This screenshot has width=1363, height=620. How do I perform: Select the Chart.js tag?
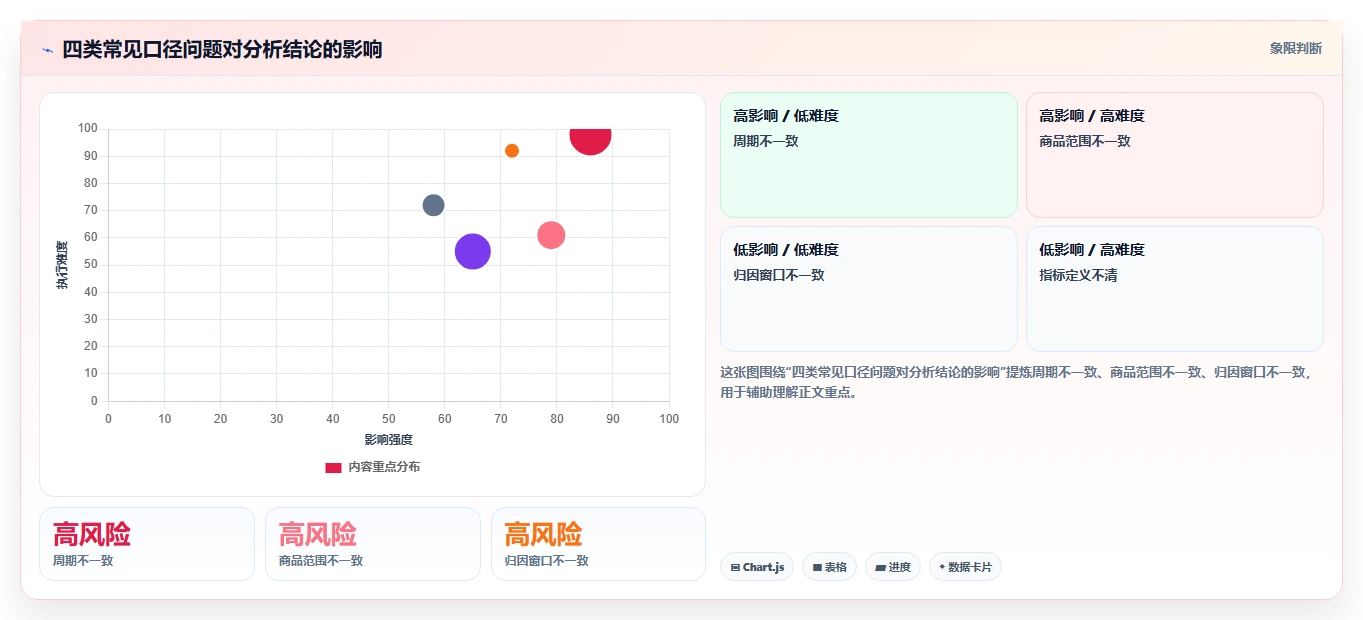coord(757,567)
